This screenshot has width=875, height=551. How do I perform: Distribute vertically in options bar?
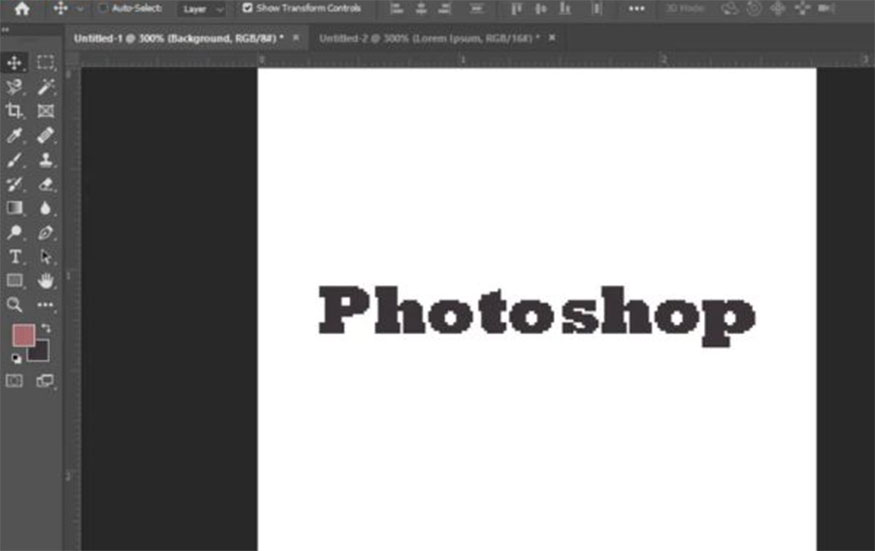[597, 8]
